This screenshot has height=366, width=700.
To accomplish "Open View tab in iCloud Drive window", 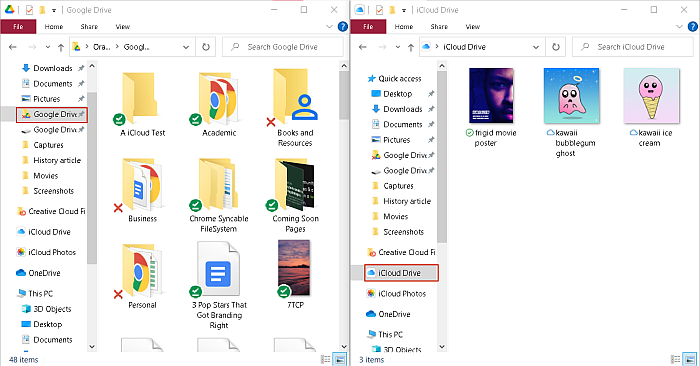I will pyautogui.click(x=472, y=27).
